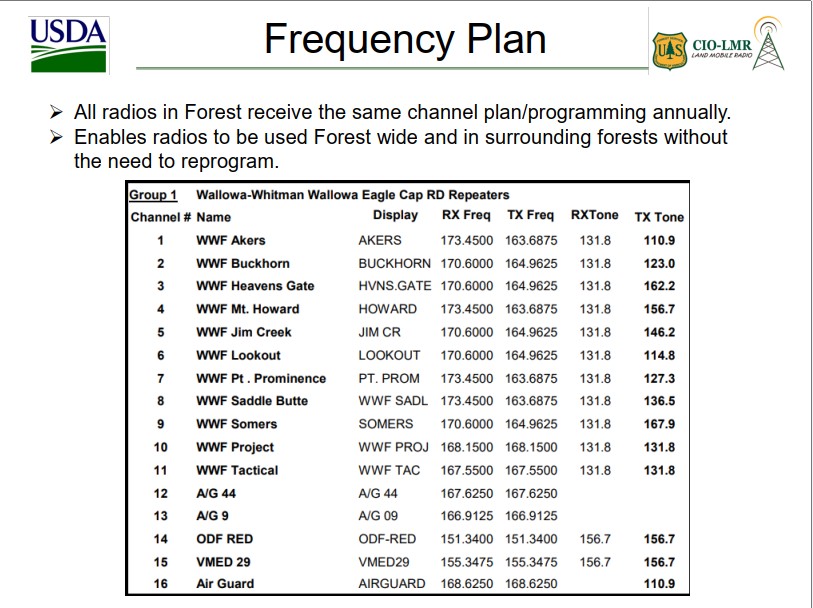The width and height of the screenshot is (813, 608).
Task: Click the 'HOWARD' display cell
Action: [387, 309]
